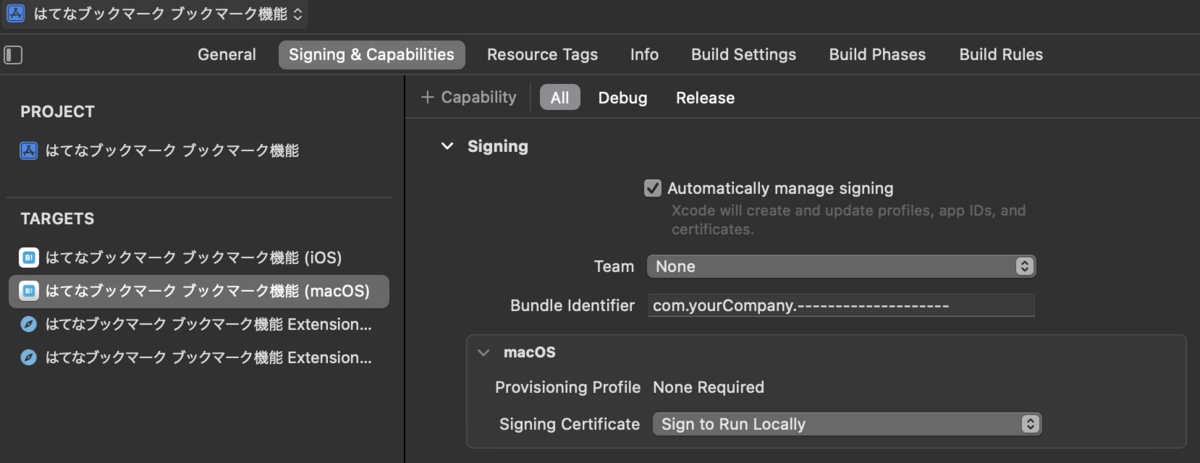Click the second Extension target compass icon
The width and height of the screenshot is (1200, 463).
[29, 357]
